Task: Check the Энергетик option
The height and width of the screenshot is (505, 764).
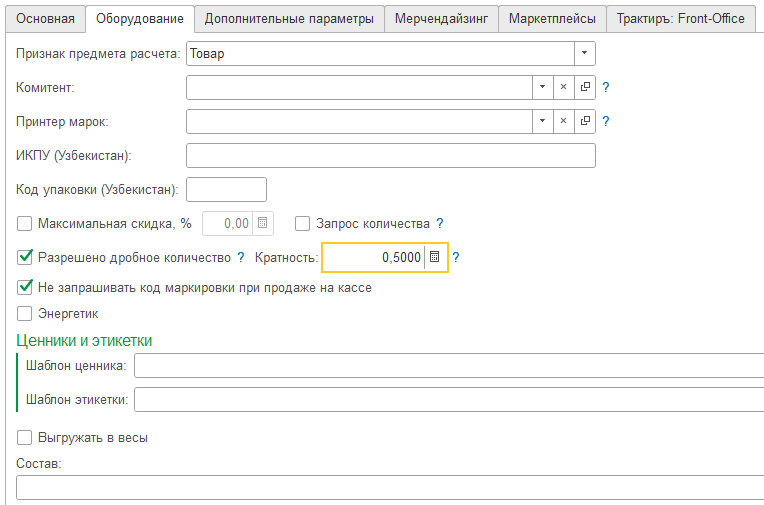Action: click(25, 313)
